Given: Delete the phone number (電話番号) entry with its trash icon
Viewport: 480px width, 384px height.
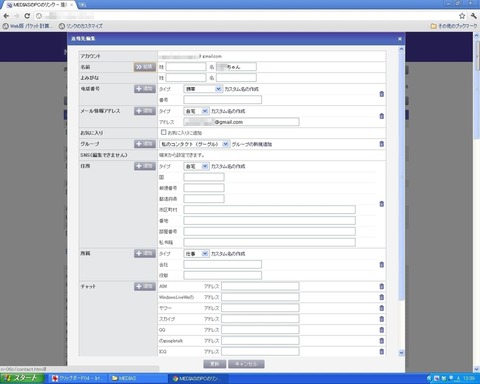Looking at the screenshot, I should tap(382, 94).
